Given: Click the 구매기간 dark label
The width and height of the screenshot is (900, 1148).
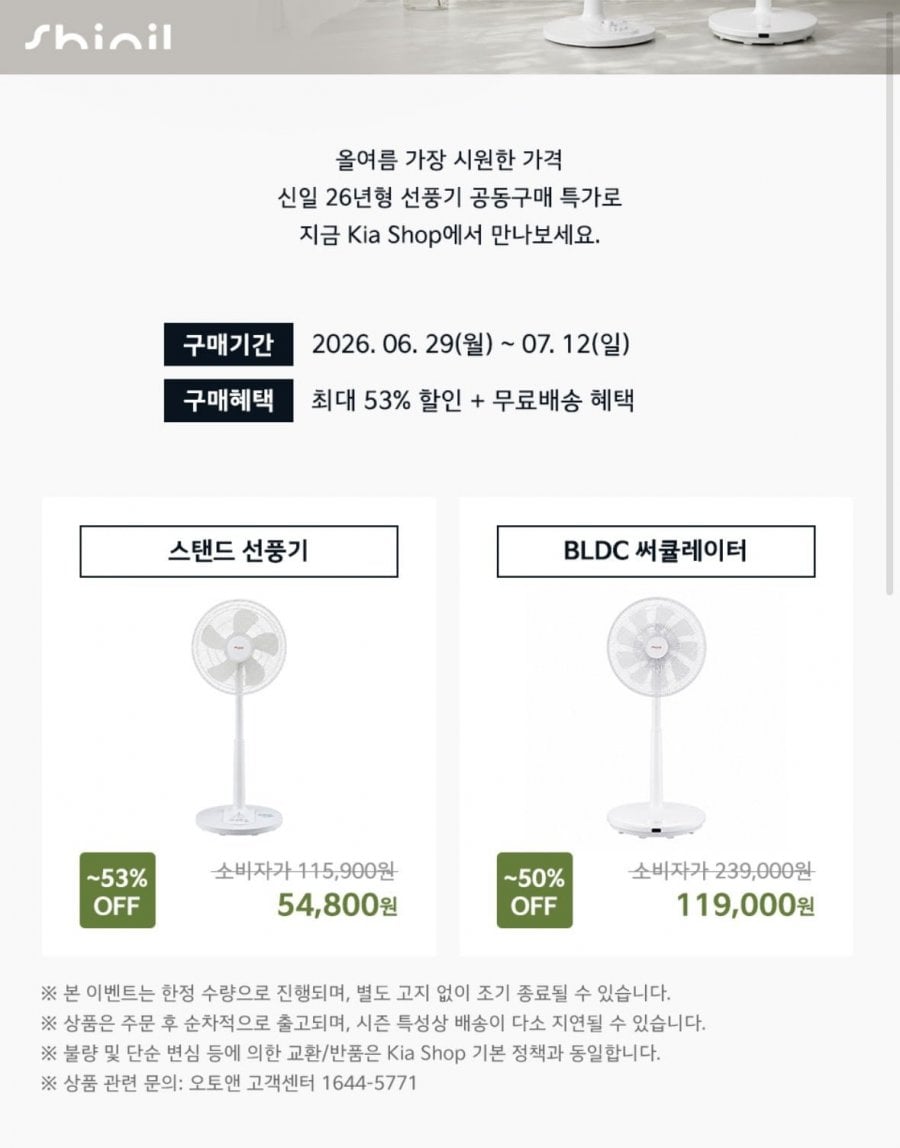Looking at the screenshot, I should tap(228, 344).
